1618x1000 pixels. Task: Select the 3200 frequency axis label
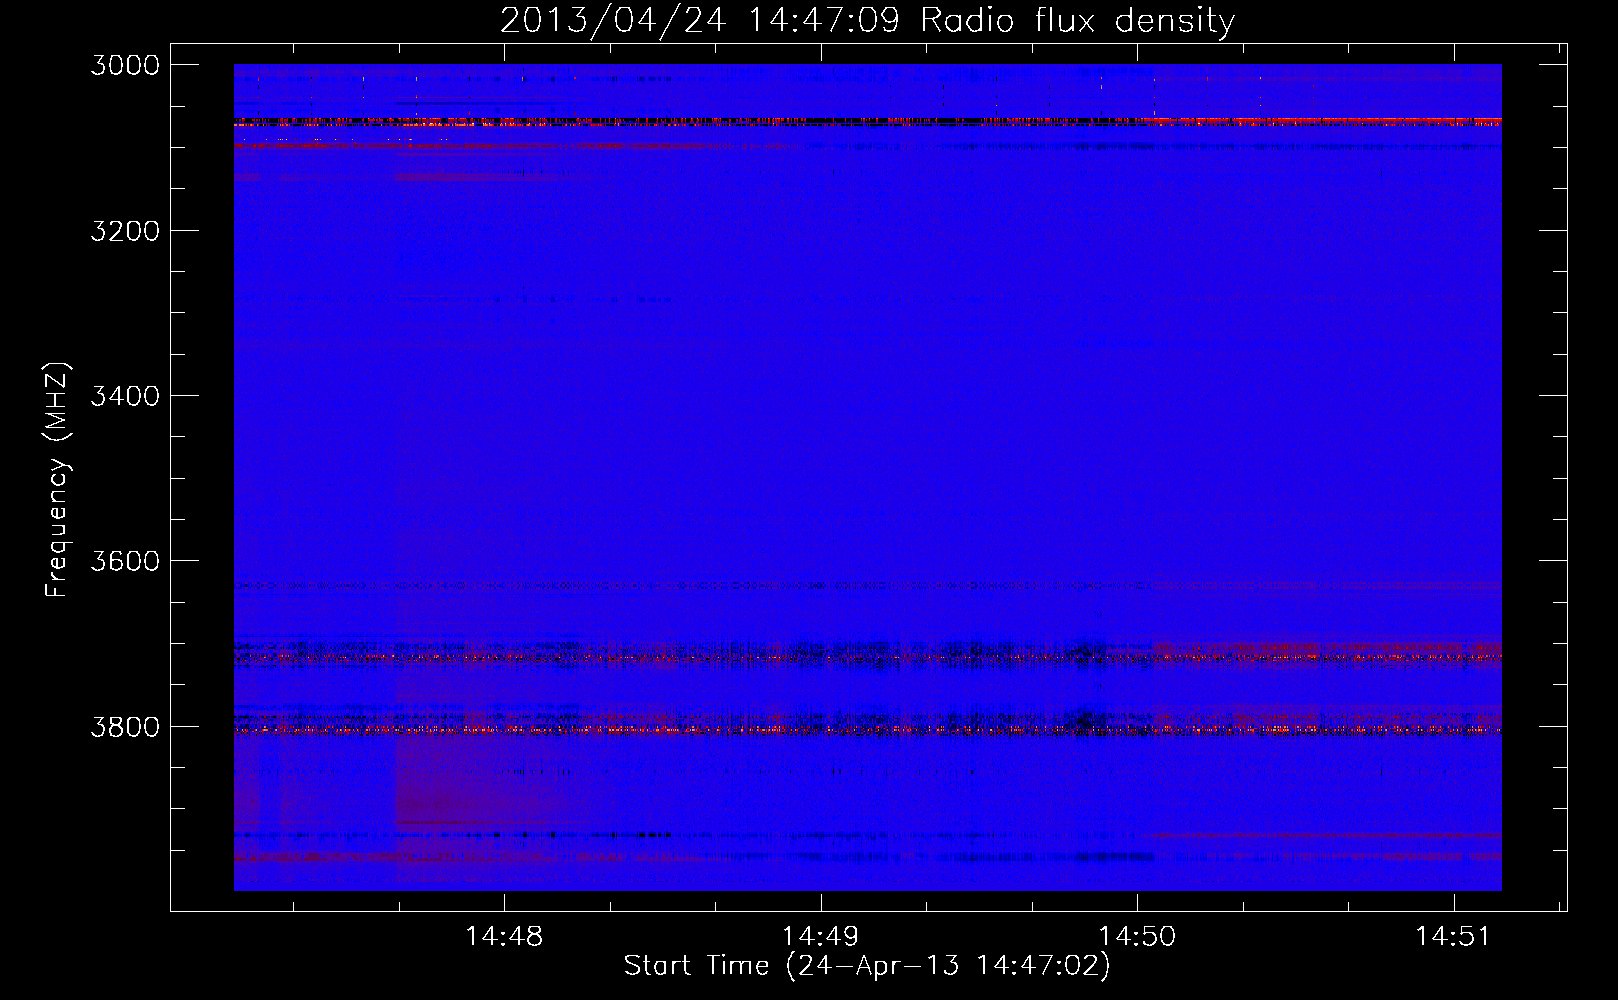click(125, 231)
